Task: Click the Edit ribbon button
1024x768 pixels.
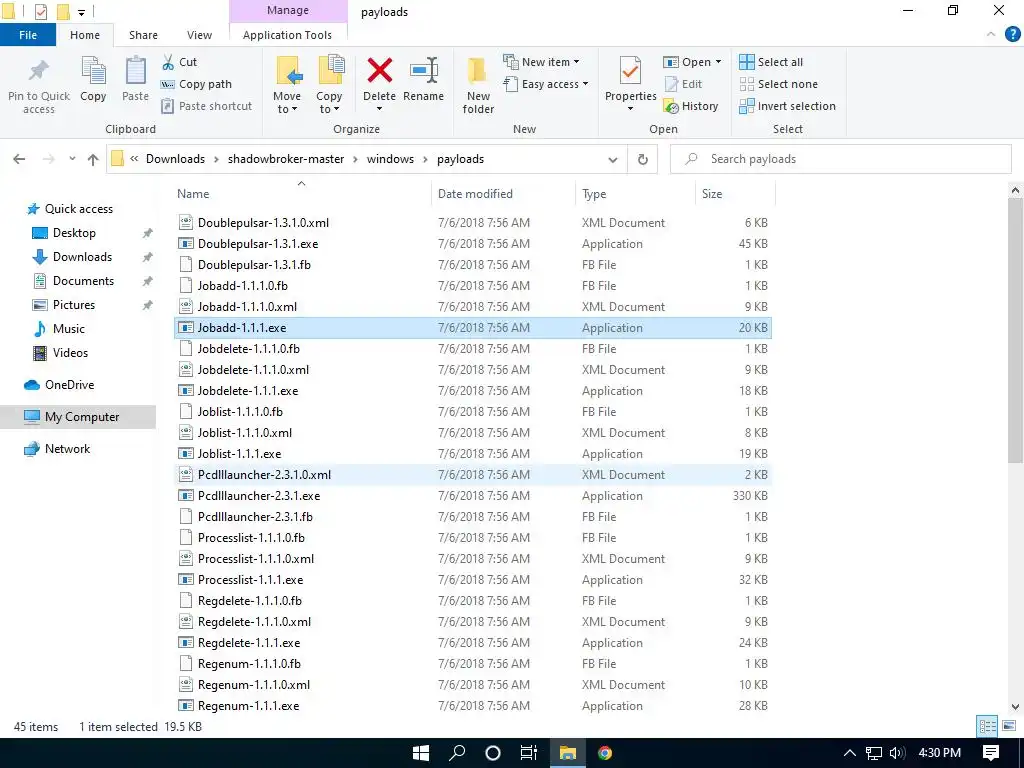Action: (x=683, y=84)
